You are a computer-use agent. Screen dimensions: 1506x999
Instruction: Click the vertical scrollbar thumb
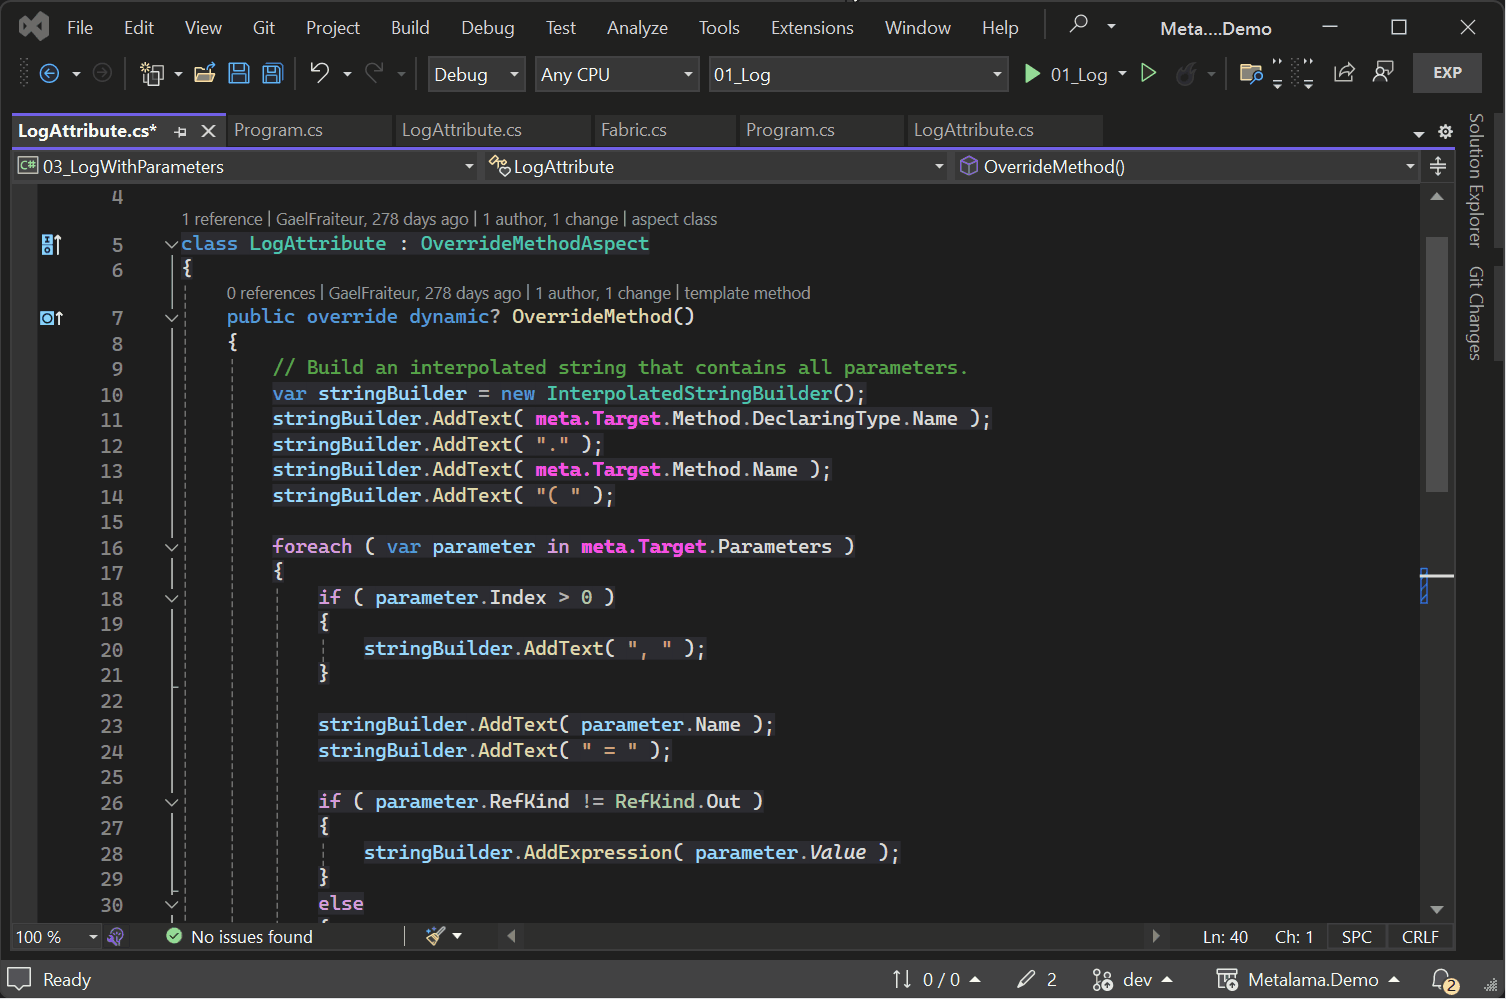click(x=1437, y=364)
